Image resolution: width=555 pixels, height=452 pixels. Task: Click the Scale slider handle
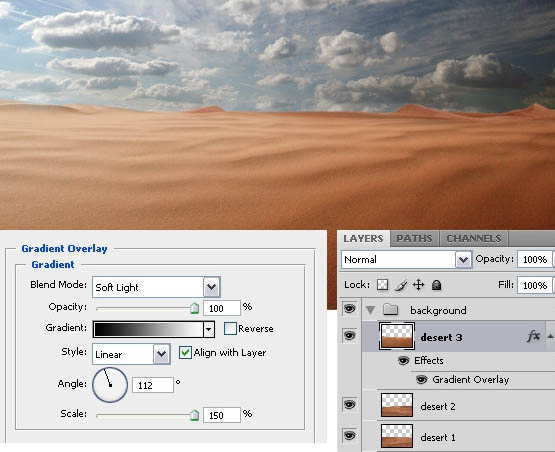(194, 415)
